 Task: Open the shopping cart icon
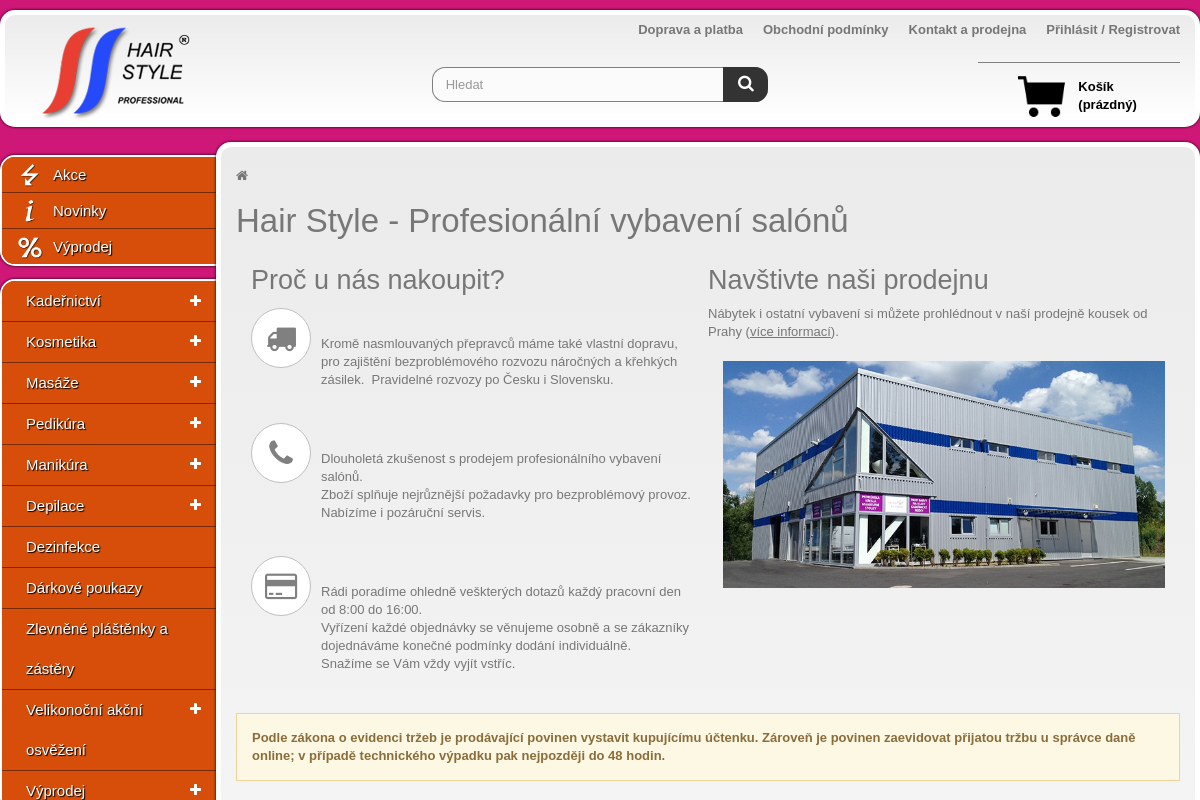point(1041,96)
